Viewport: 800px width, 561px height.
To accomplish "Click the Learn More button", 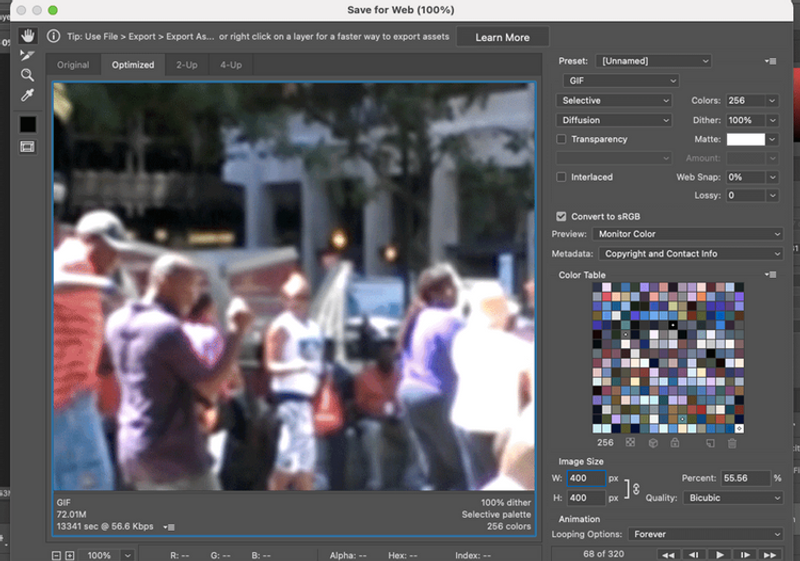I will pyautogui.click(x=503, y=37).
